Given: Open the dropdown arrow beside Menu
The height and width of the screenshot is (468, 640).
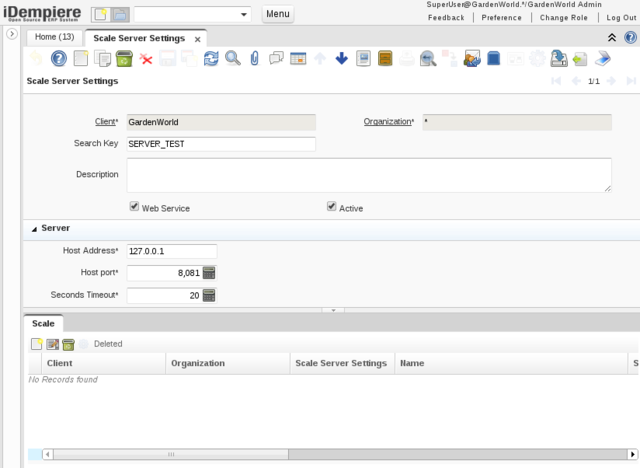Looking at the screenshot, I should click(x=245, y=15).
